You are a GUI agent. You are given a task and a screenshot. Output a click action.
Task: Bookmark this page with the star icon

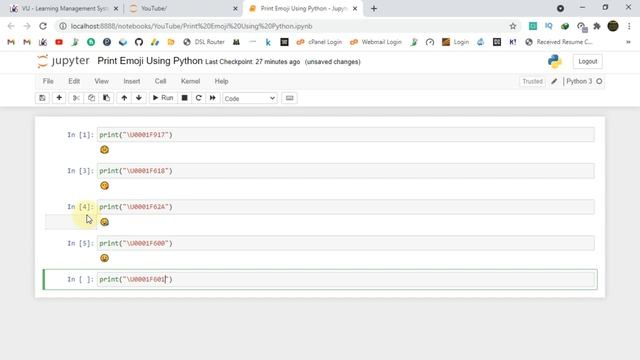click(513, 26)
